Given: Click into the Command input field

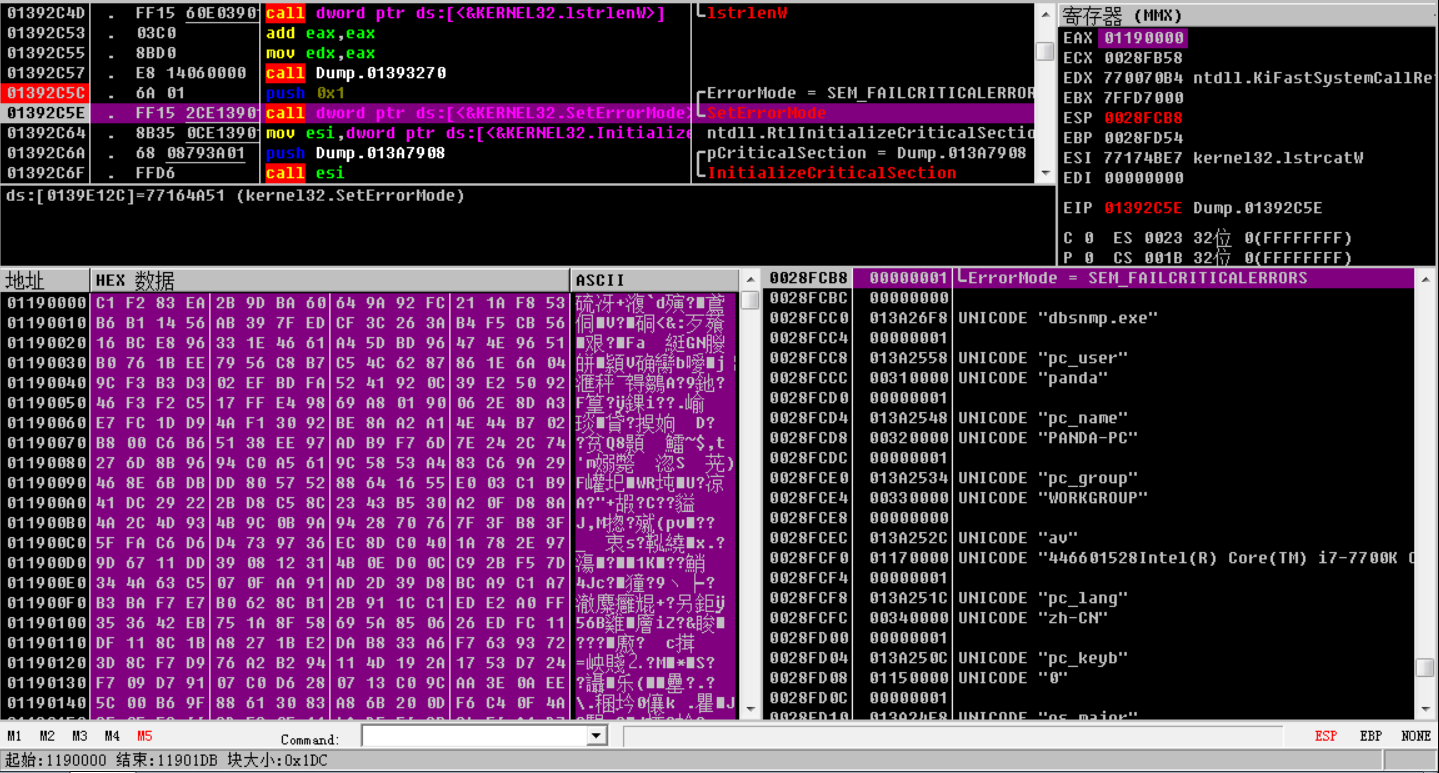Looking at the screenshot, I should 474,737.
